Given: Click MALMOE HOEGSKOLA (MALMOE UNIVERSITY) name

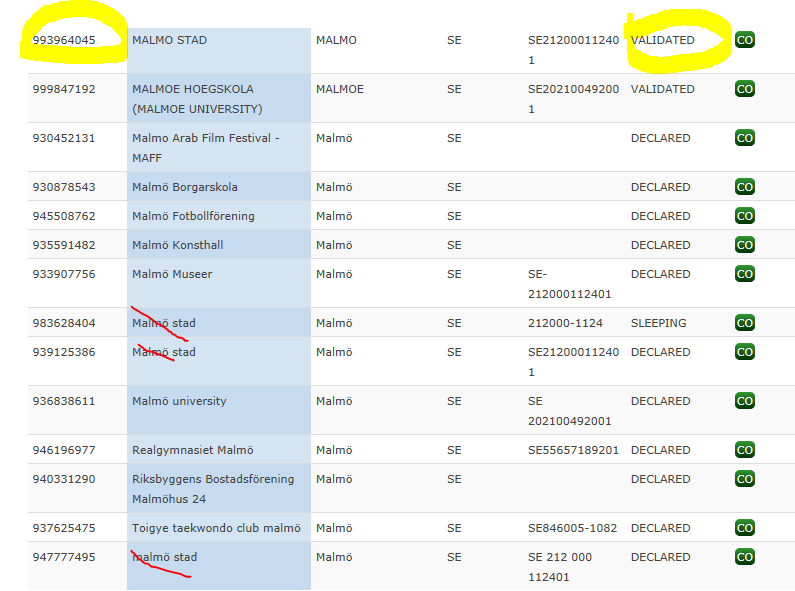Looking at the screenshot, I should [197, 99].
